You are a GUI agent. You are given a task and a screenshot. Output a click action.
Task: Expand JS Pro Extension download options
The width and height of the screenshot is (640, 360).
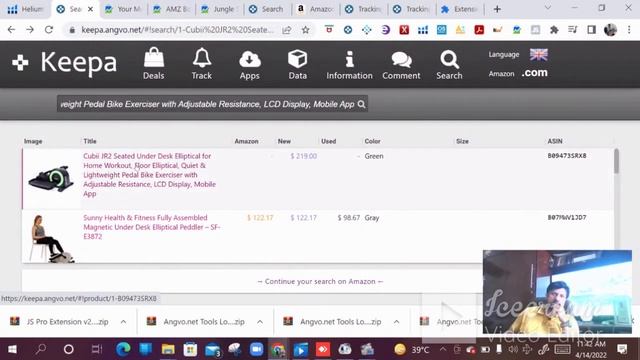[123, 322]
